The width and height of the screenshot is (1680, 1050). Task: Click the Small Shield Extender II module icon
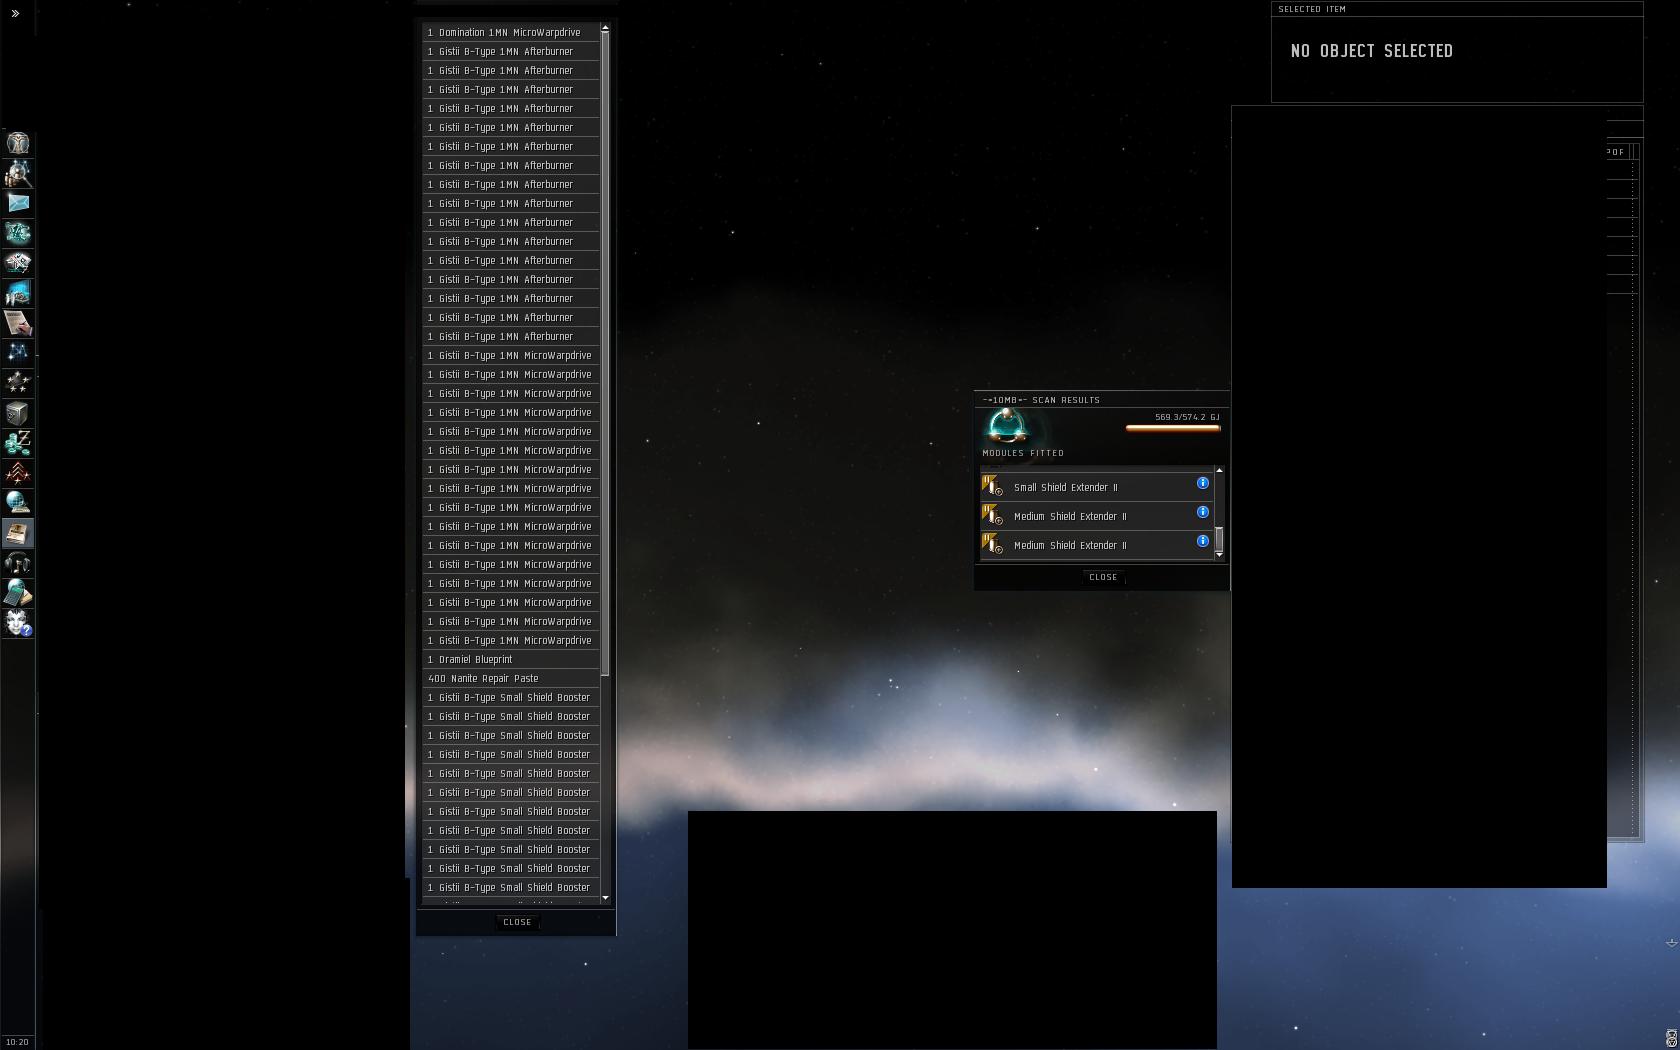(992, 486)
